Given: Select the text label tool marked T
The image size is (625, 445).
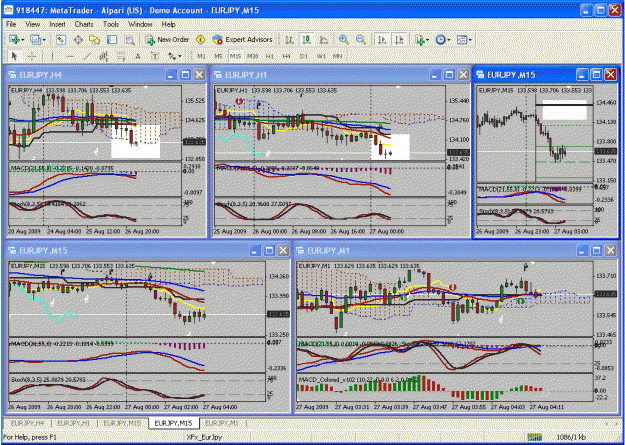Looking at the screenshot, I should point(155,56).
